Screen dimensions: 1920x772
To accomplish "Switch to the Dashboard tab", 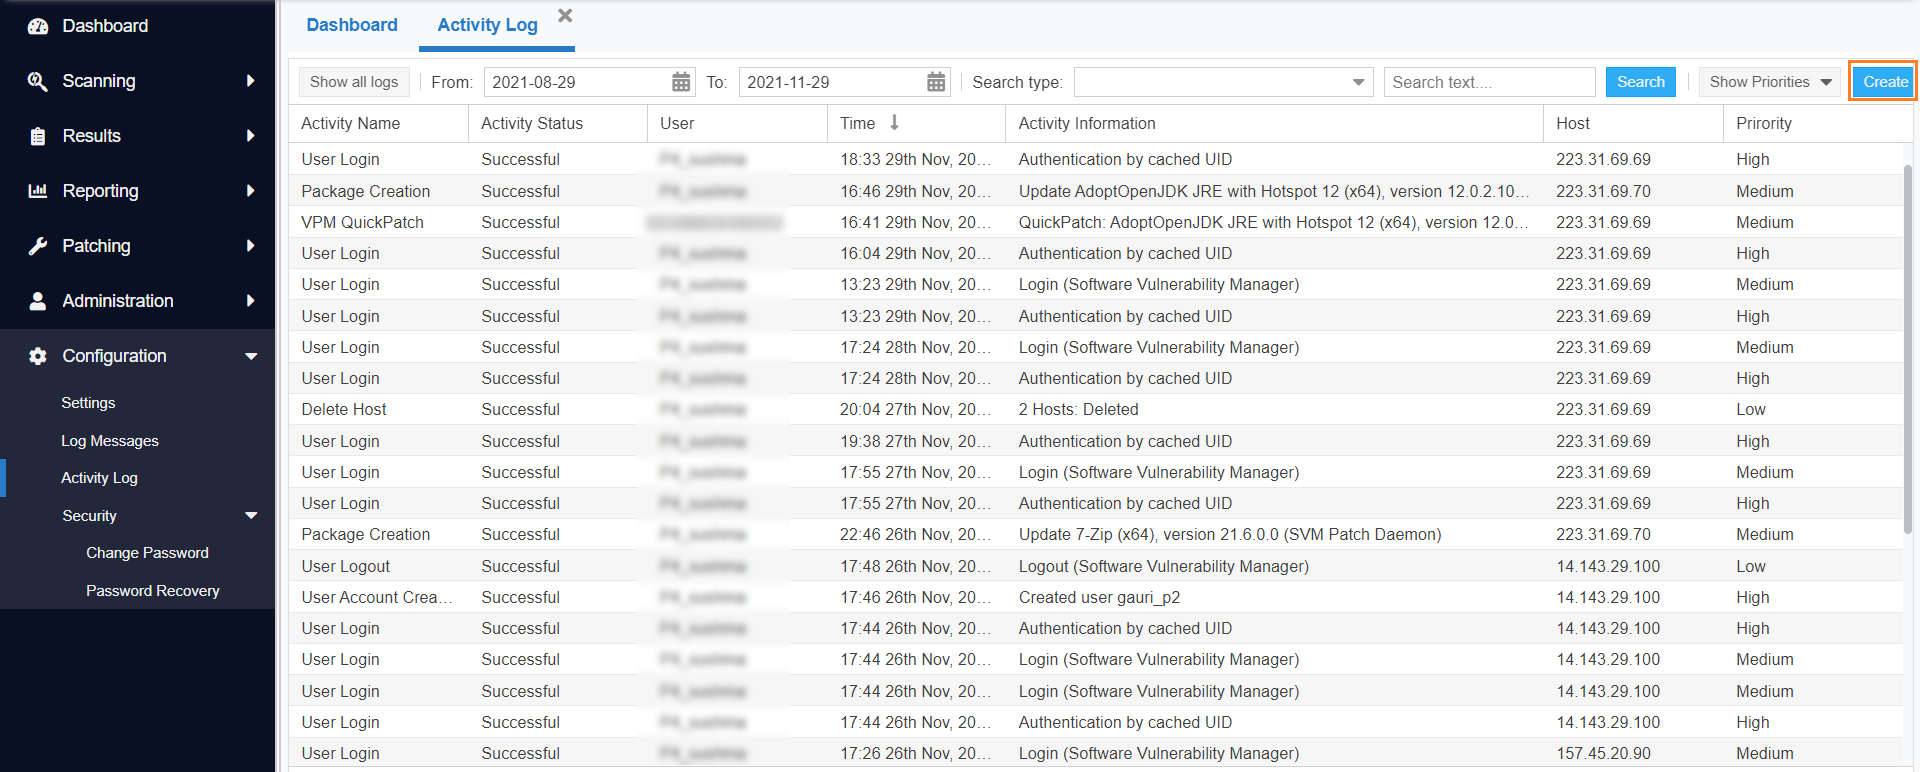I will click(x=352, y=25).
